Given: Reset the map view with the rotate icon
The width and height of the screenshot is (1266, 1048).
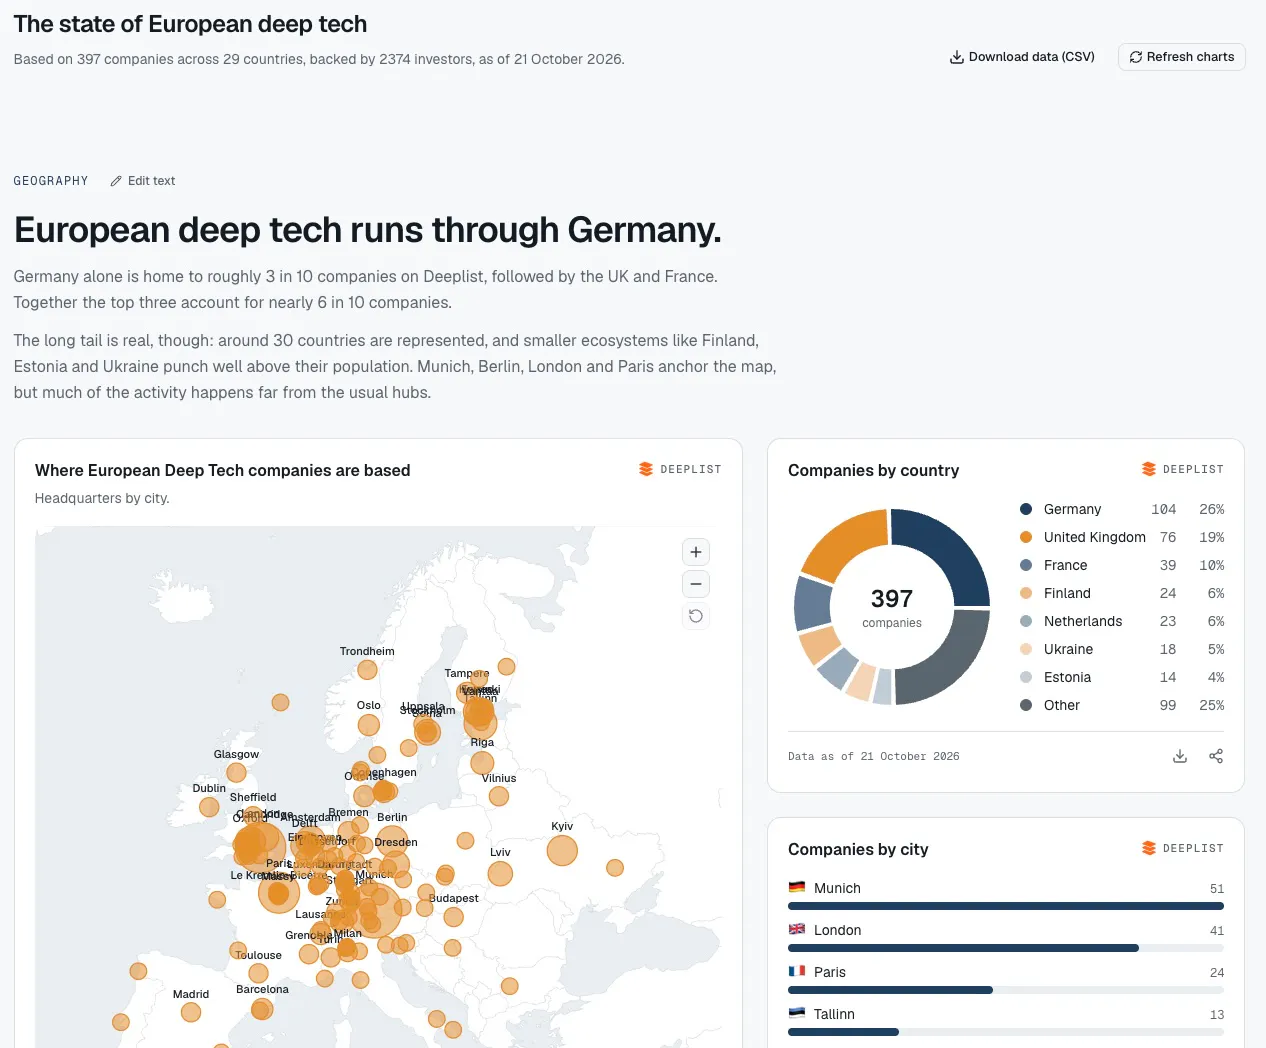Looking at the screenshot, I should click(696, 616).
